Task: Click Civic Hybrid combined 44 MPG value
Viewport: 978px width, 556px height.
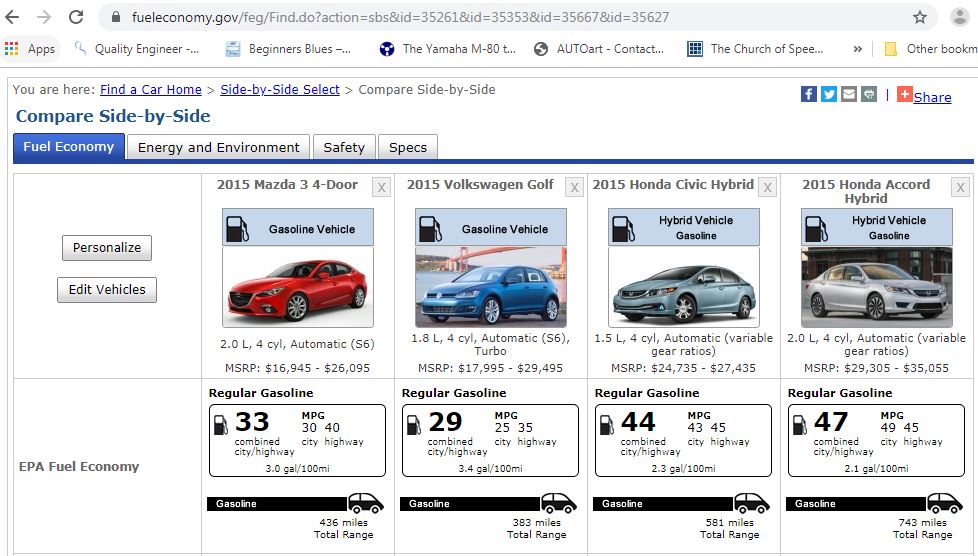Action: point(638,422)
